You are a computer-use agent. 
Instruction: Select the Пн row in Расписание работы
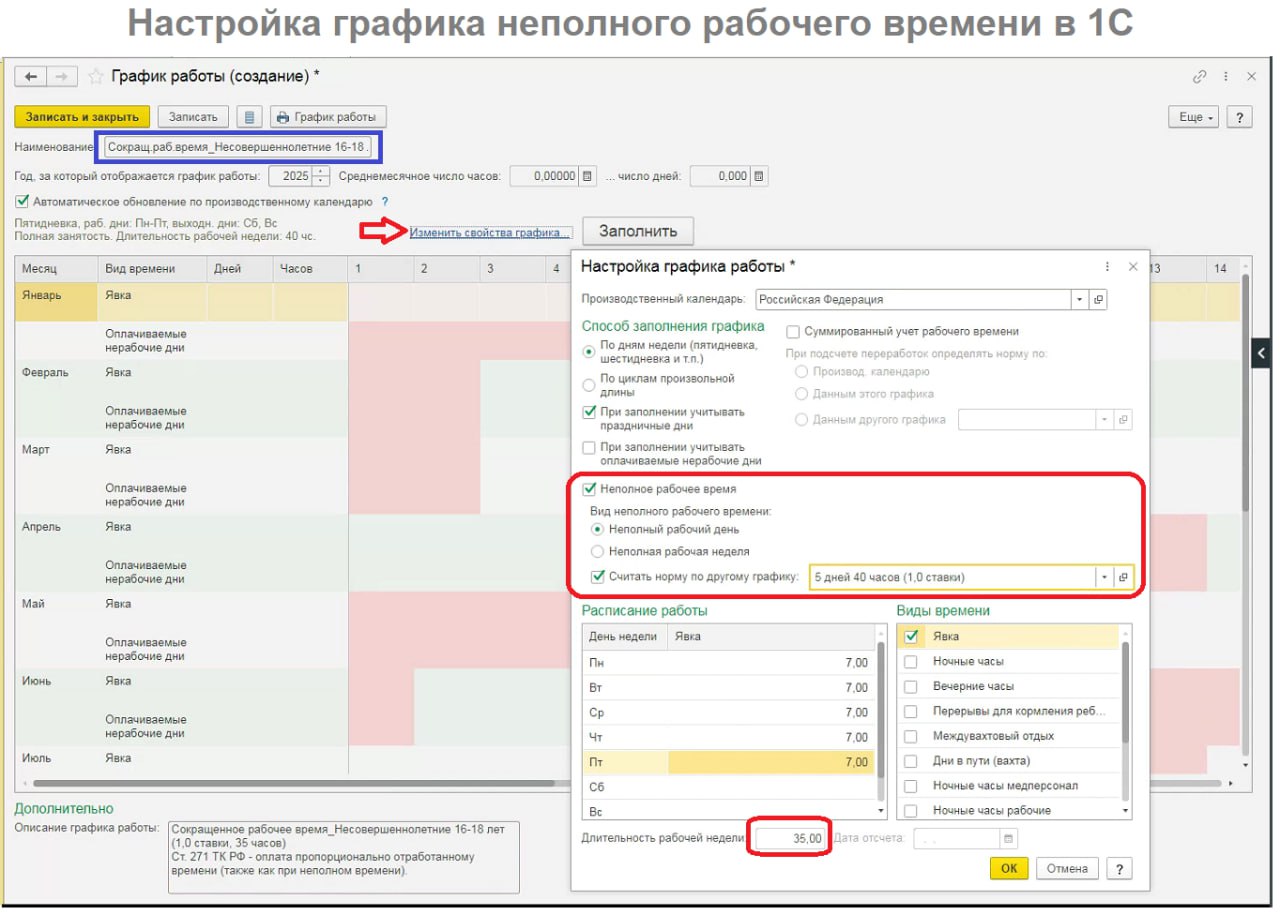[728, 662]
